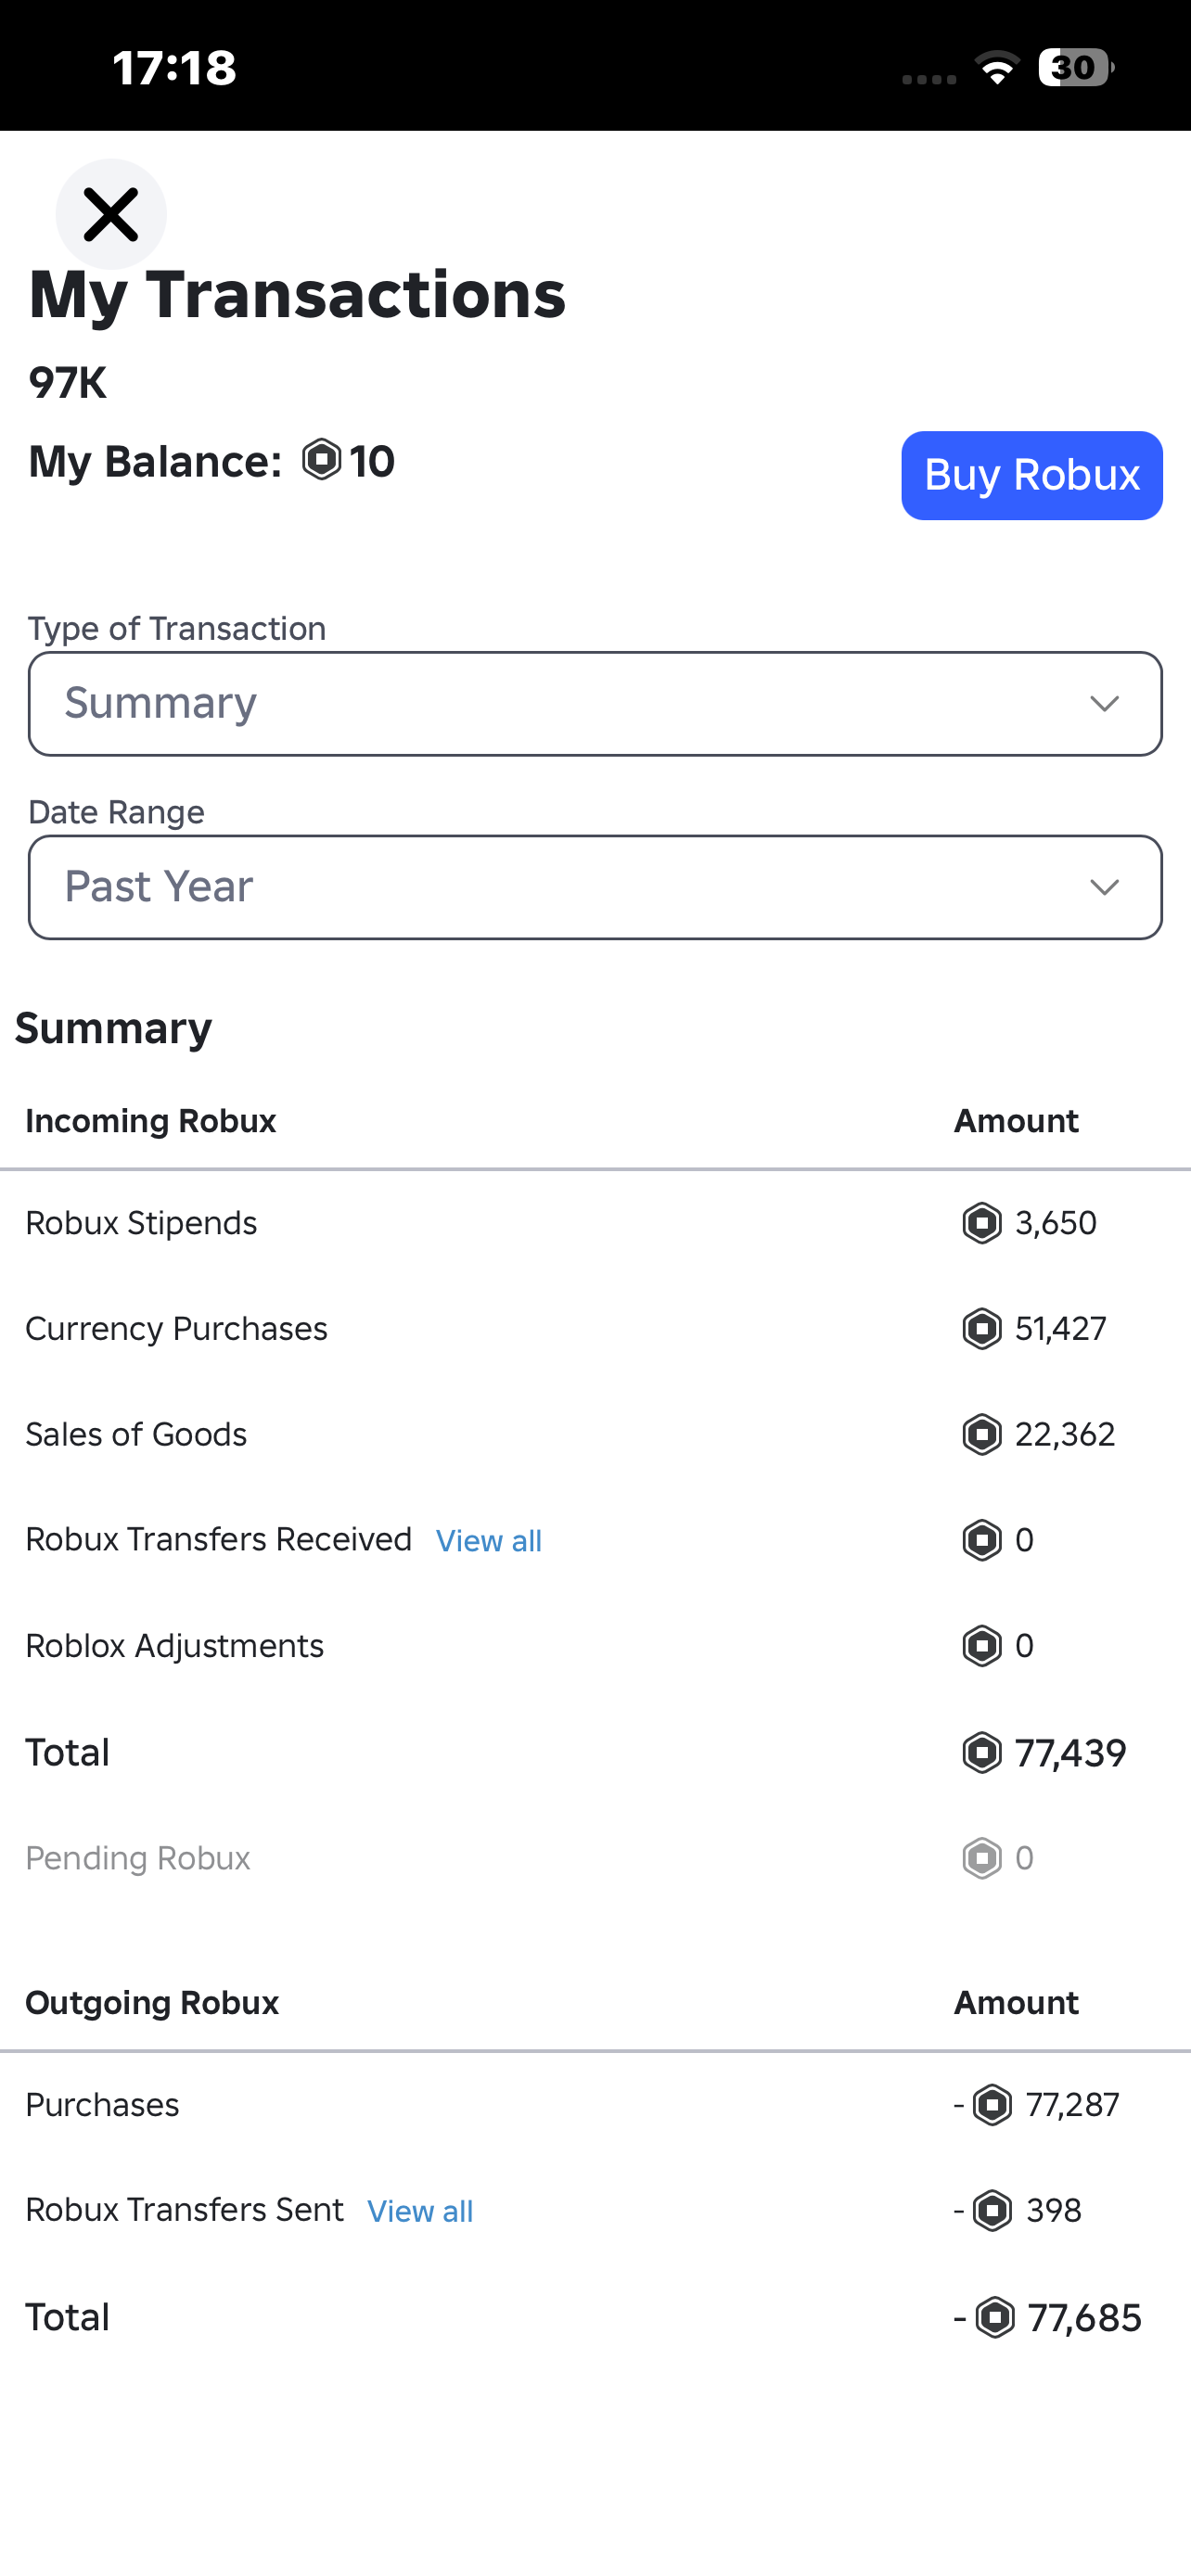This screenshot has height=2576, width=1191.
Task: Click the outgoing total amount 77,685
Action: coord(1085,2318)
